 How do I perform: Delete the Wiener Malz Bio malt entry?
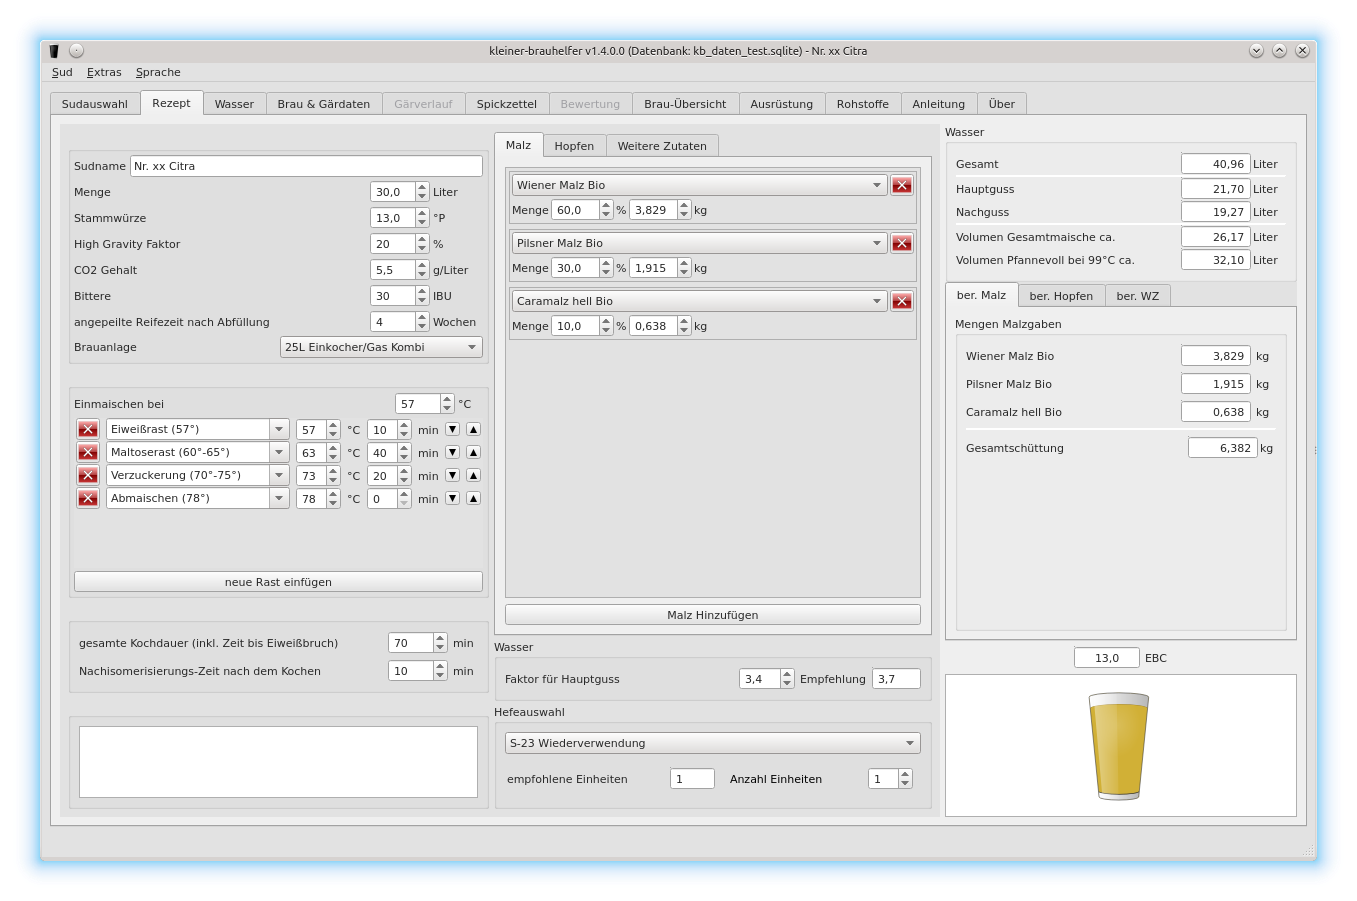tap(901, 185)
